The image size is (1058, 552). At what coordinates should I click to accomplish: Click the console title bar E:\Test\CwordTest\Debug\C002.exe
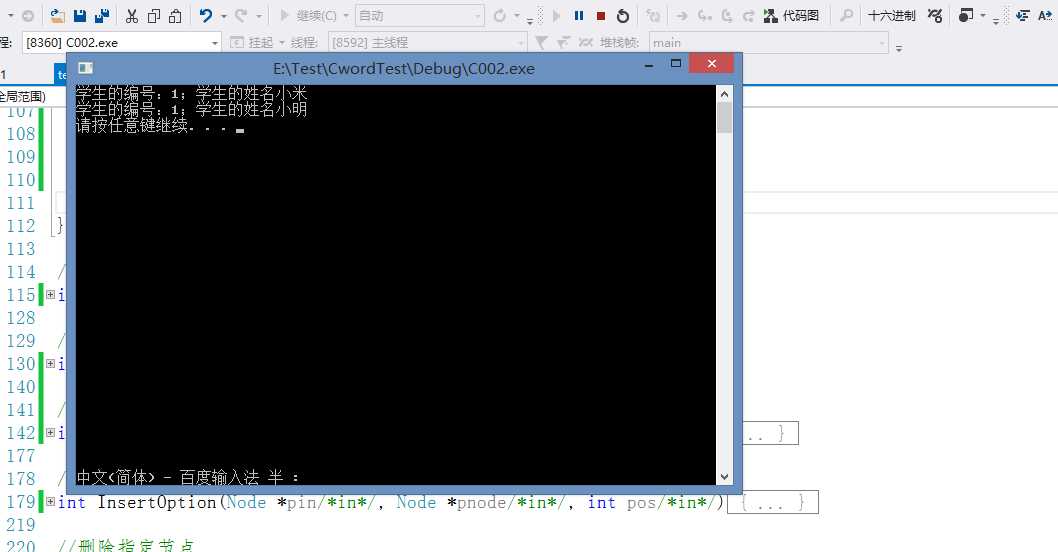(403, 68)
